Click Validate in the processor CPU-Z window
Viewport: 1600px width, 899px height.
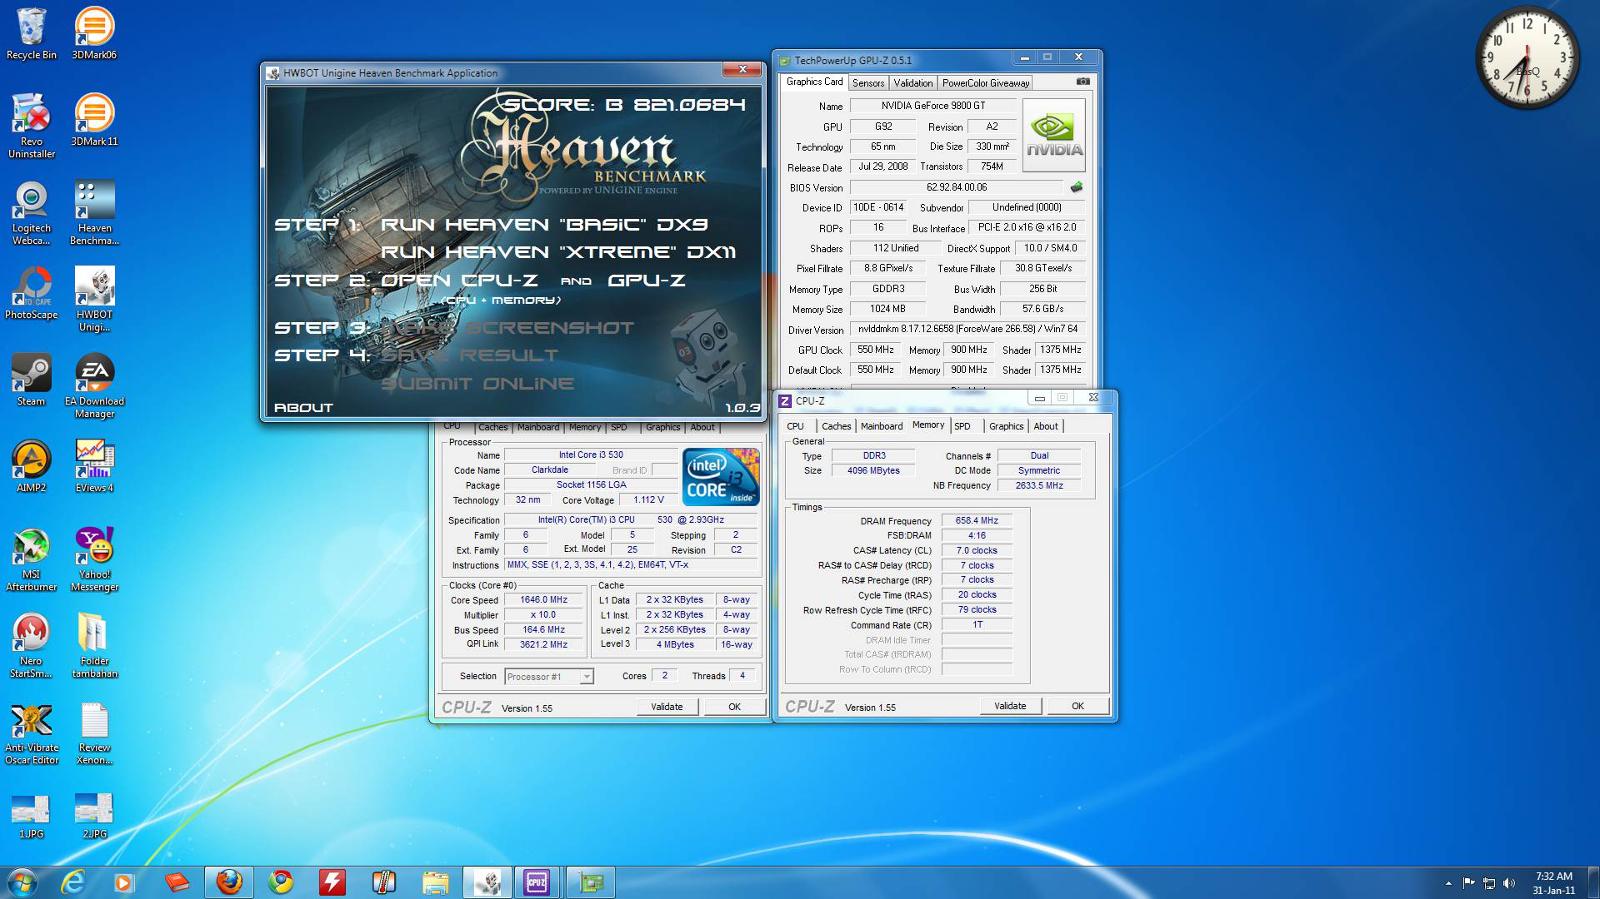click(667, 707)
